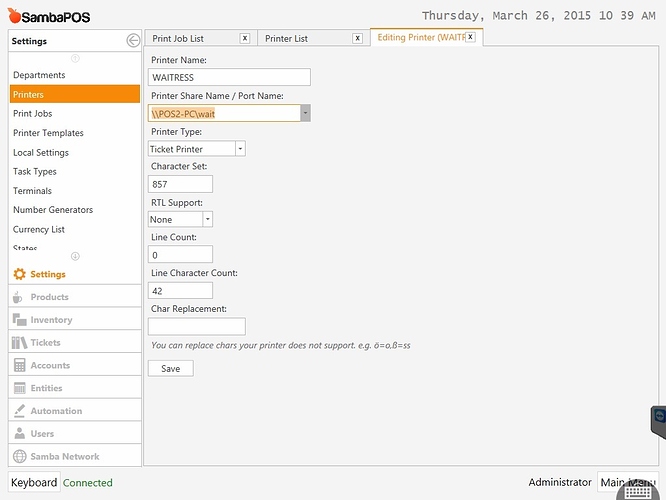Click the SambaPOS logo
This screenshot has width=666, height=500.
[x=49, y=16]
